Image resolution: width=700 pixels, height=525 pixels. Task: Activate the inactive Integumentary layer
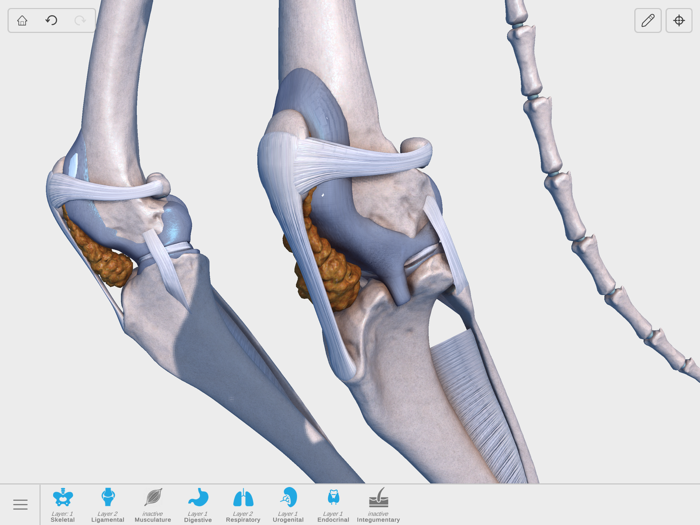click(378, 505)
